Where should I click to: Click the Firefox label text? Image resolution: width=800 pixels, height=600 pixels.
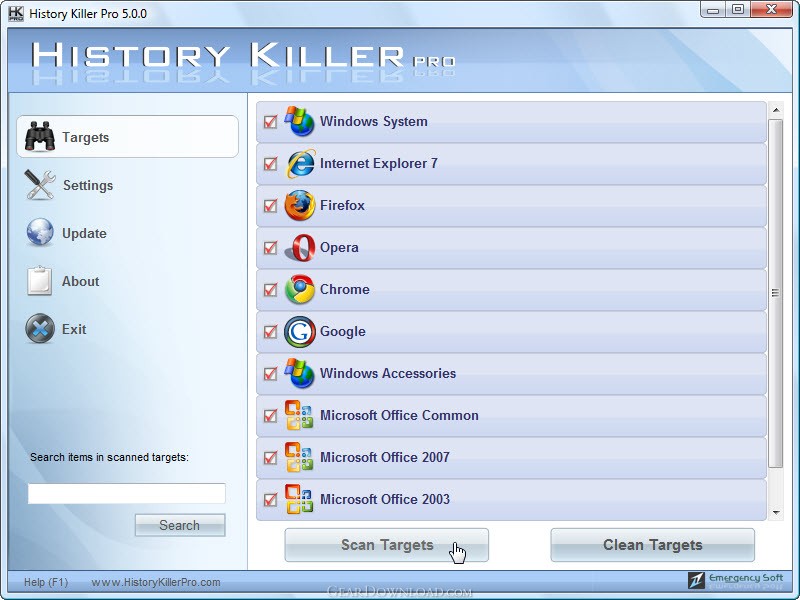point(342,205)
